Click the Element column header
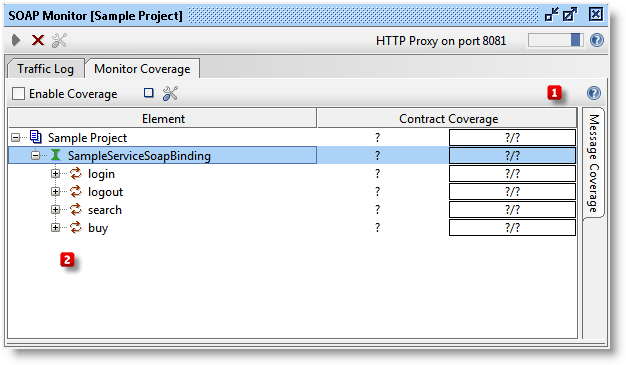626x365 pixels. click(x=163, y=119)
